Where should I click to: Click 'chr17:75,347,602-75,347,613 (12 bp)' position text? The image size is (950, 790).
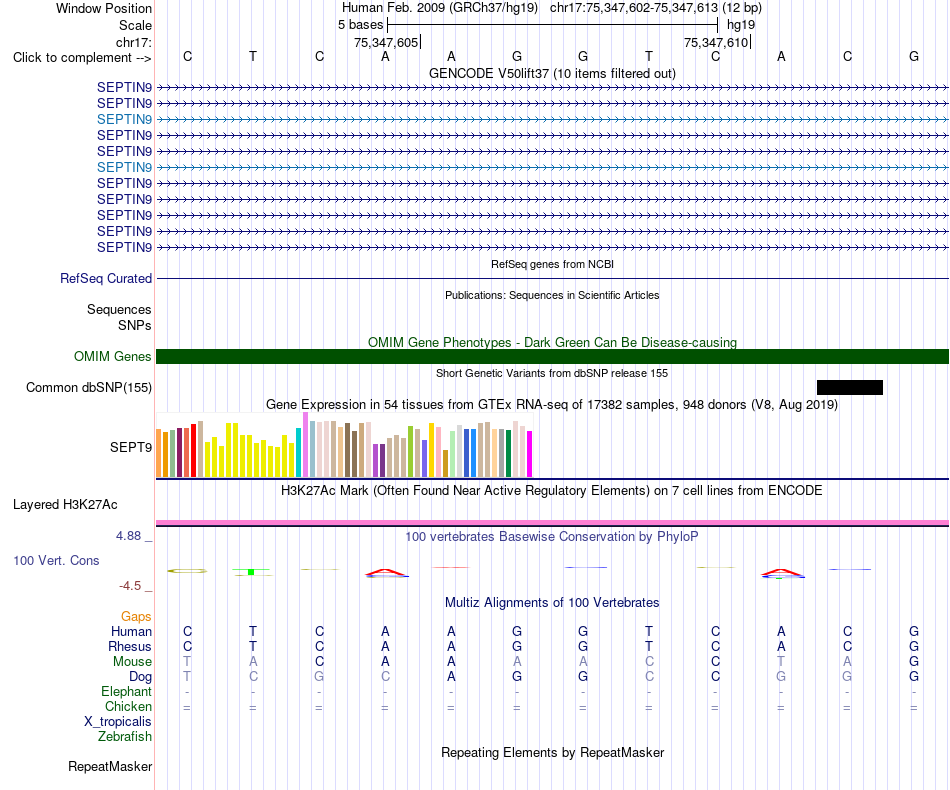[x=656, y=8]
